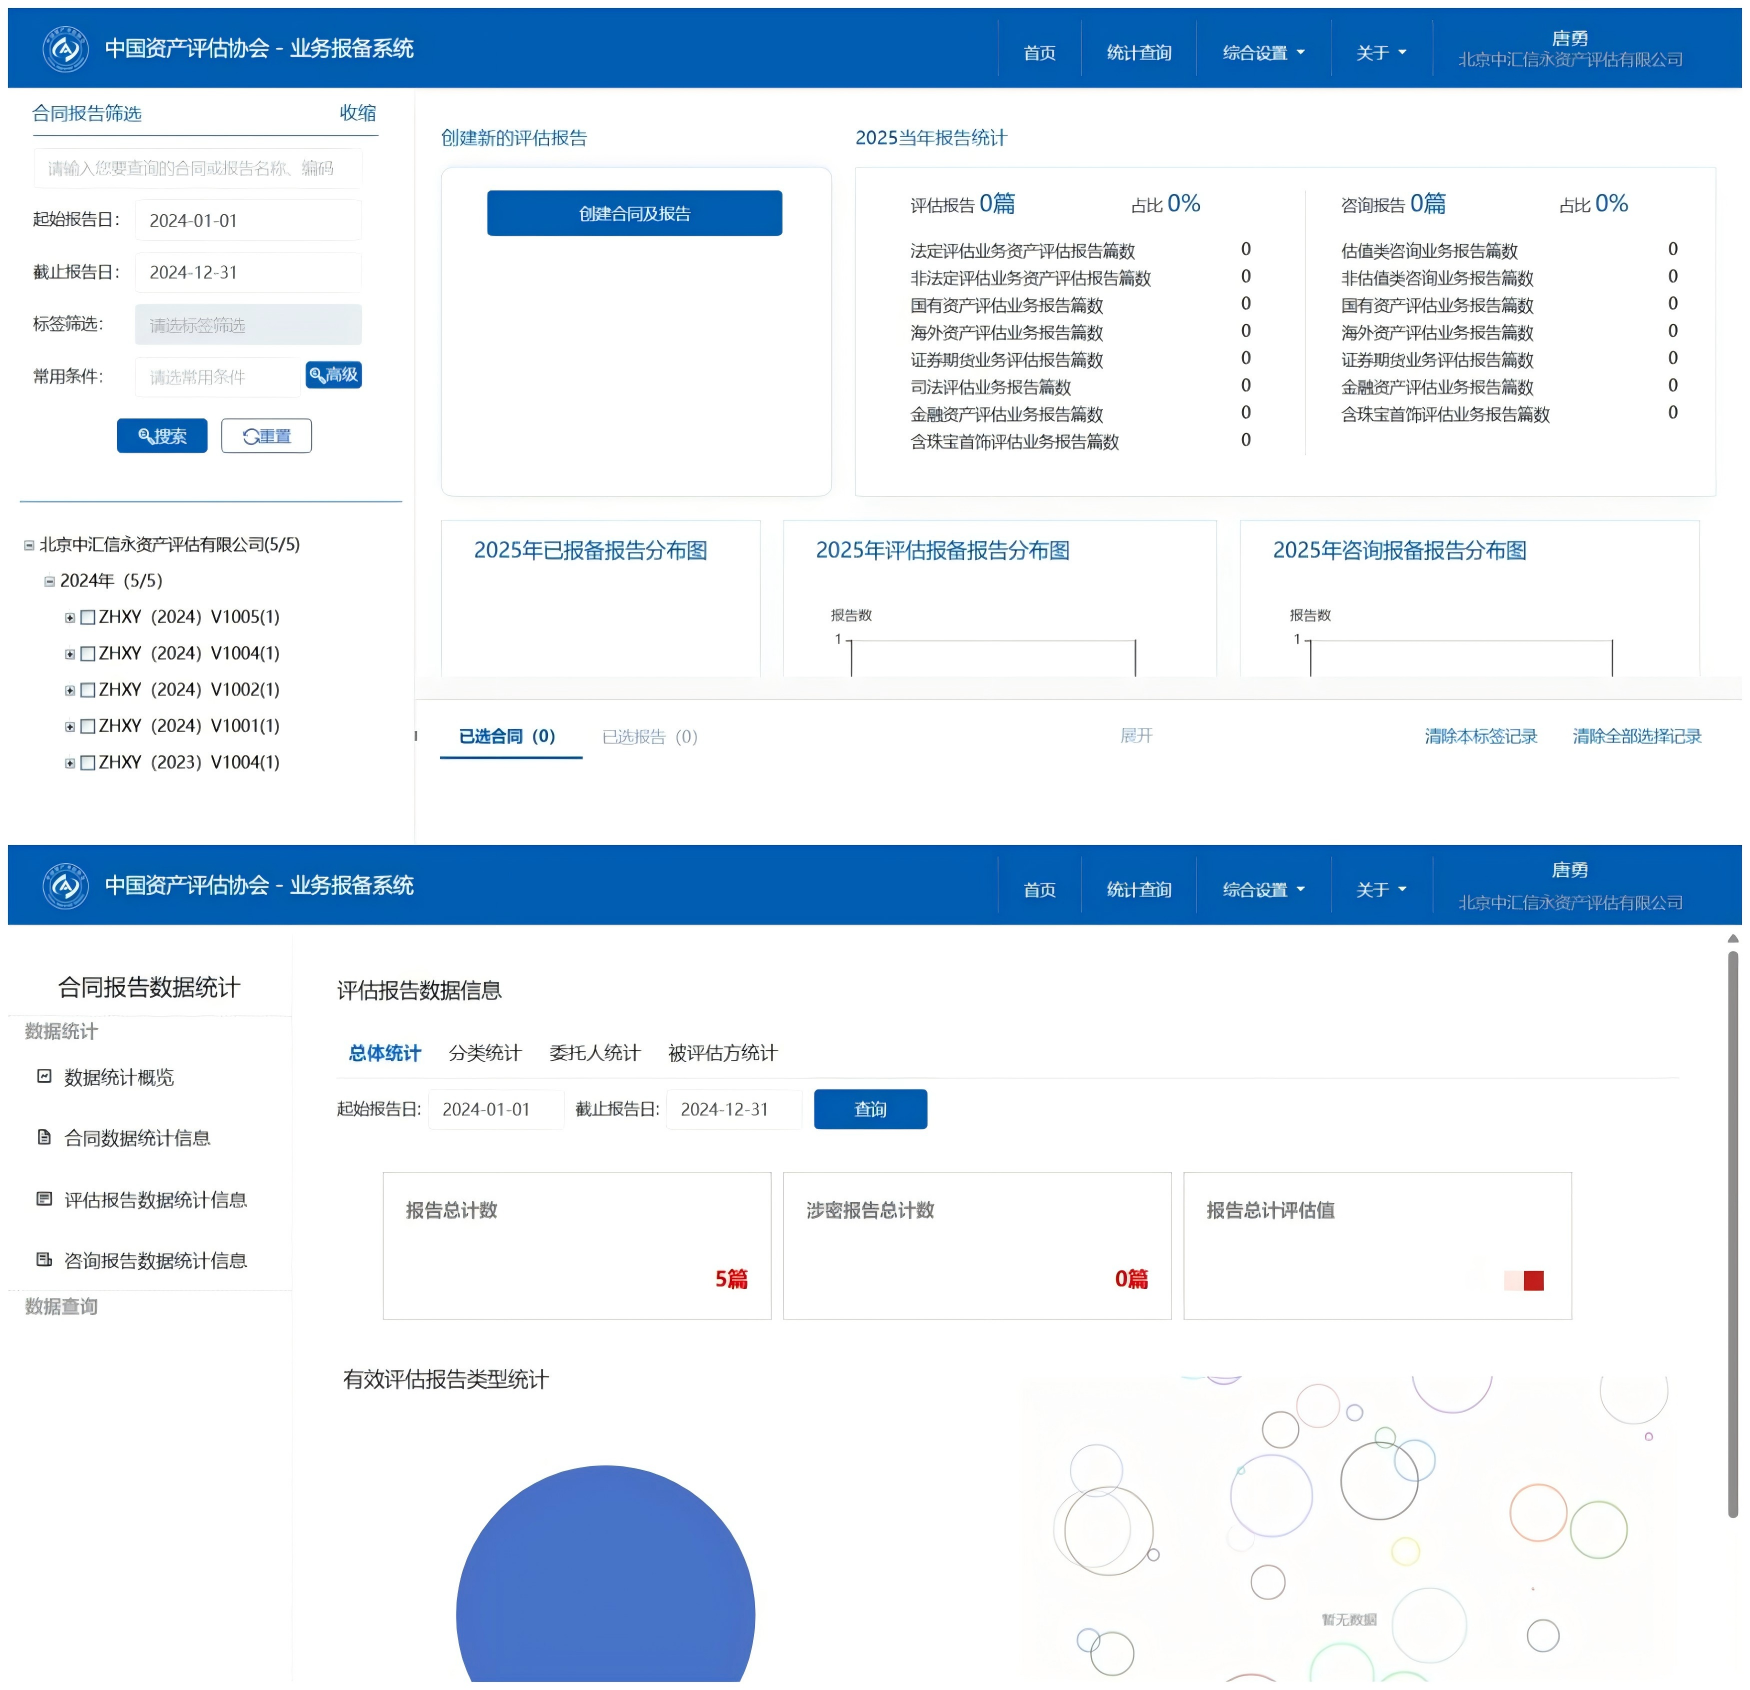Click the icon beside 咨询报告数据统计信息

44,1259
